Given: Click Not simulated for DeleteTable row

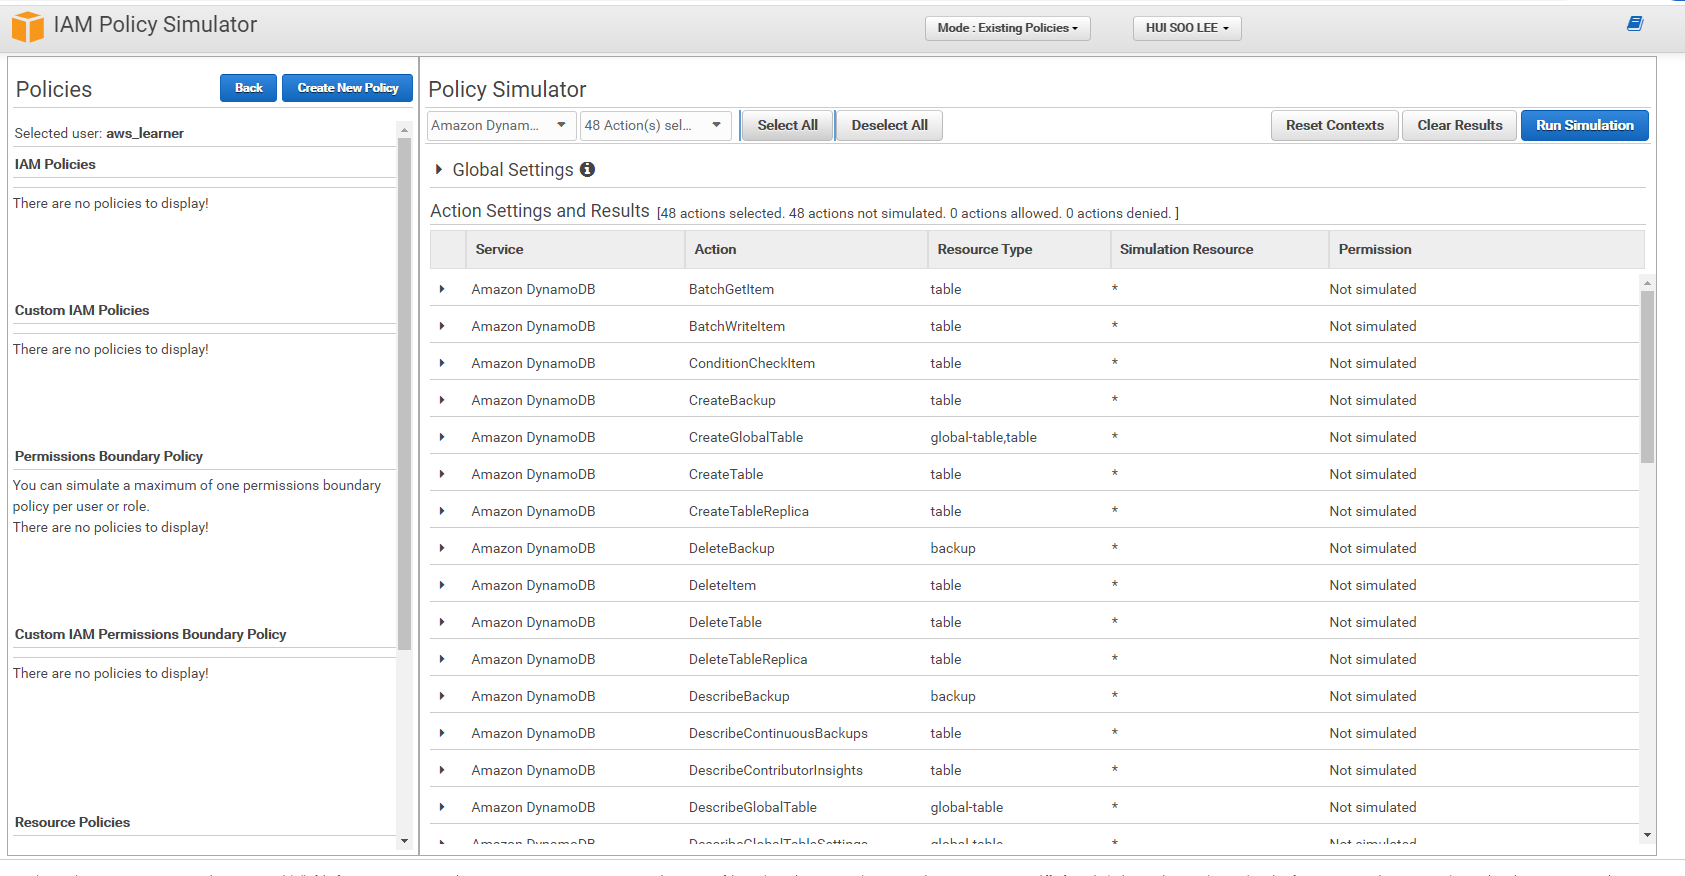Looking at the screenshot, I should point(1372,622).
